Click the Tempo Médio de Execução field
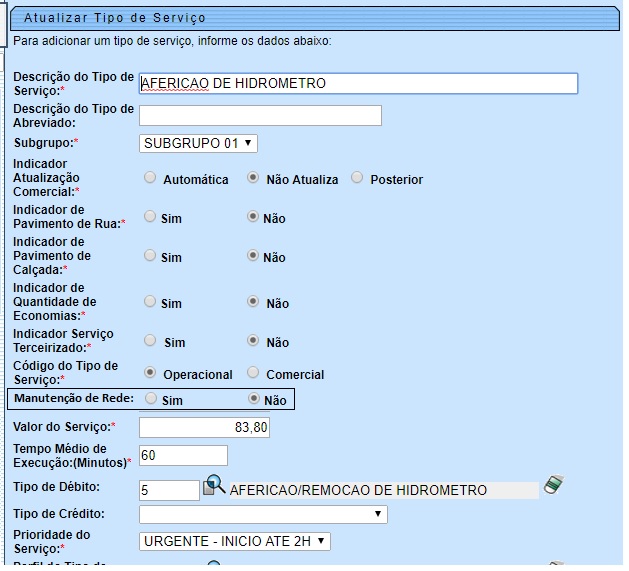This screenshot has width=629, height=571. [183, 456]
